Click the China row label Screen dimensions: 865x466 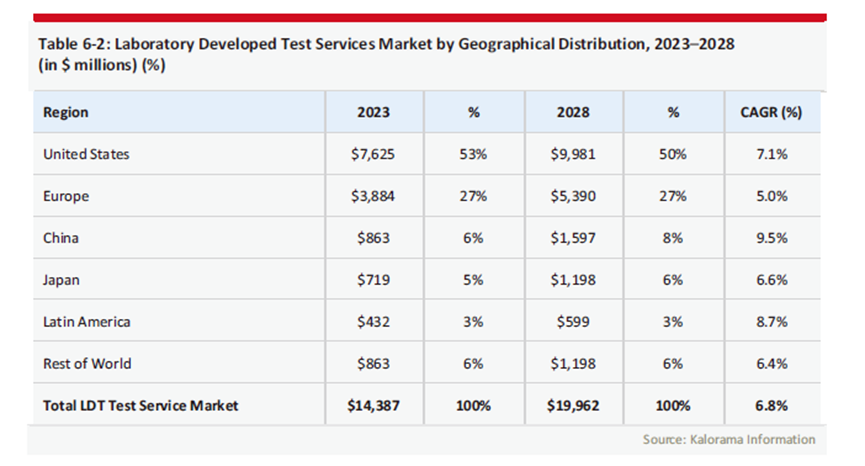(x=61, y=238)
